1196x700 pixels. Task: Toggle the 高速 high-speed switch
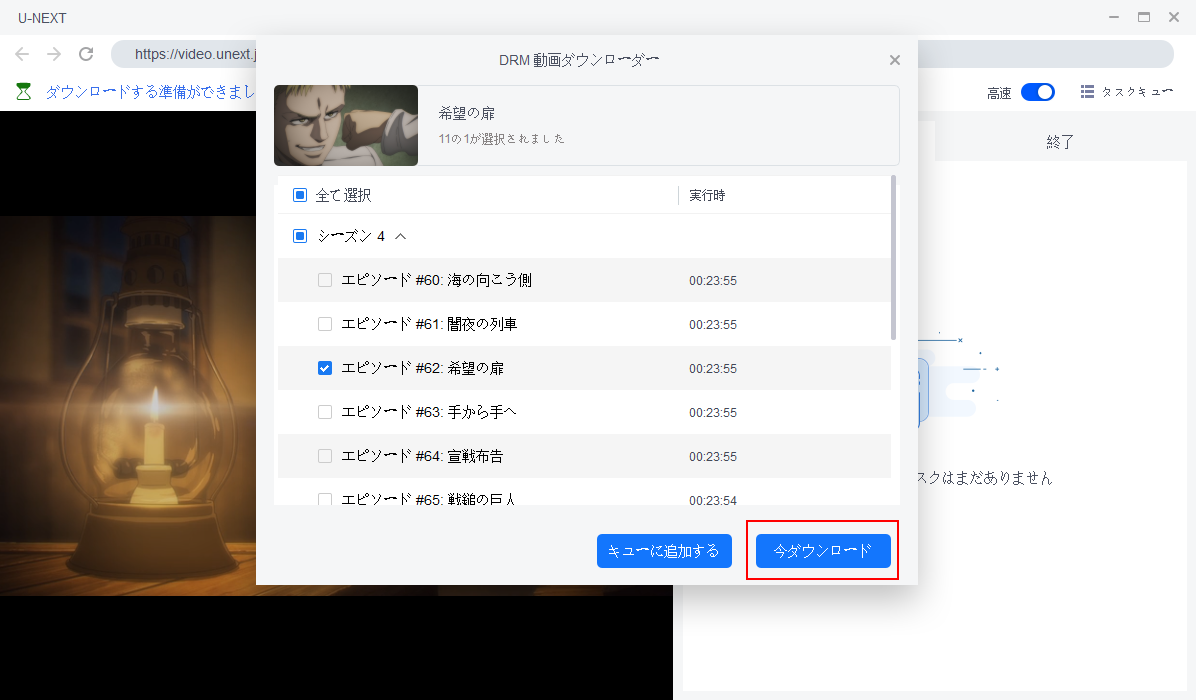click(1037, 92)
